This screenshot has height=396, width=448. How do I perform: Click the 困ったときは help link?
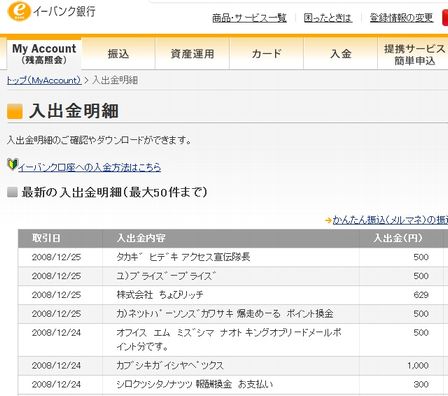tap(328, 18)
